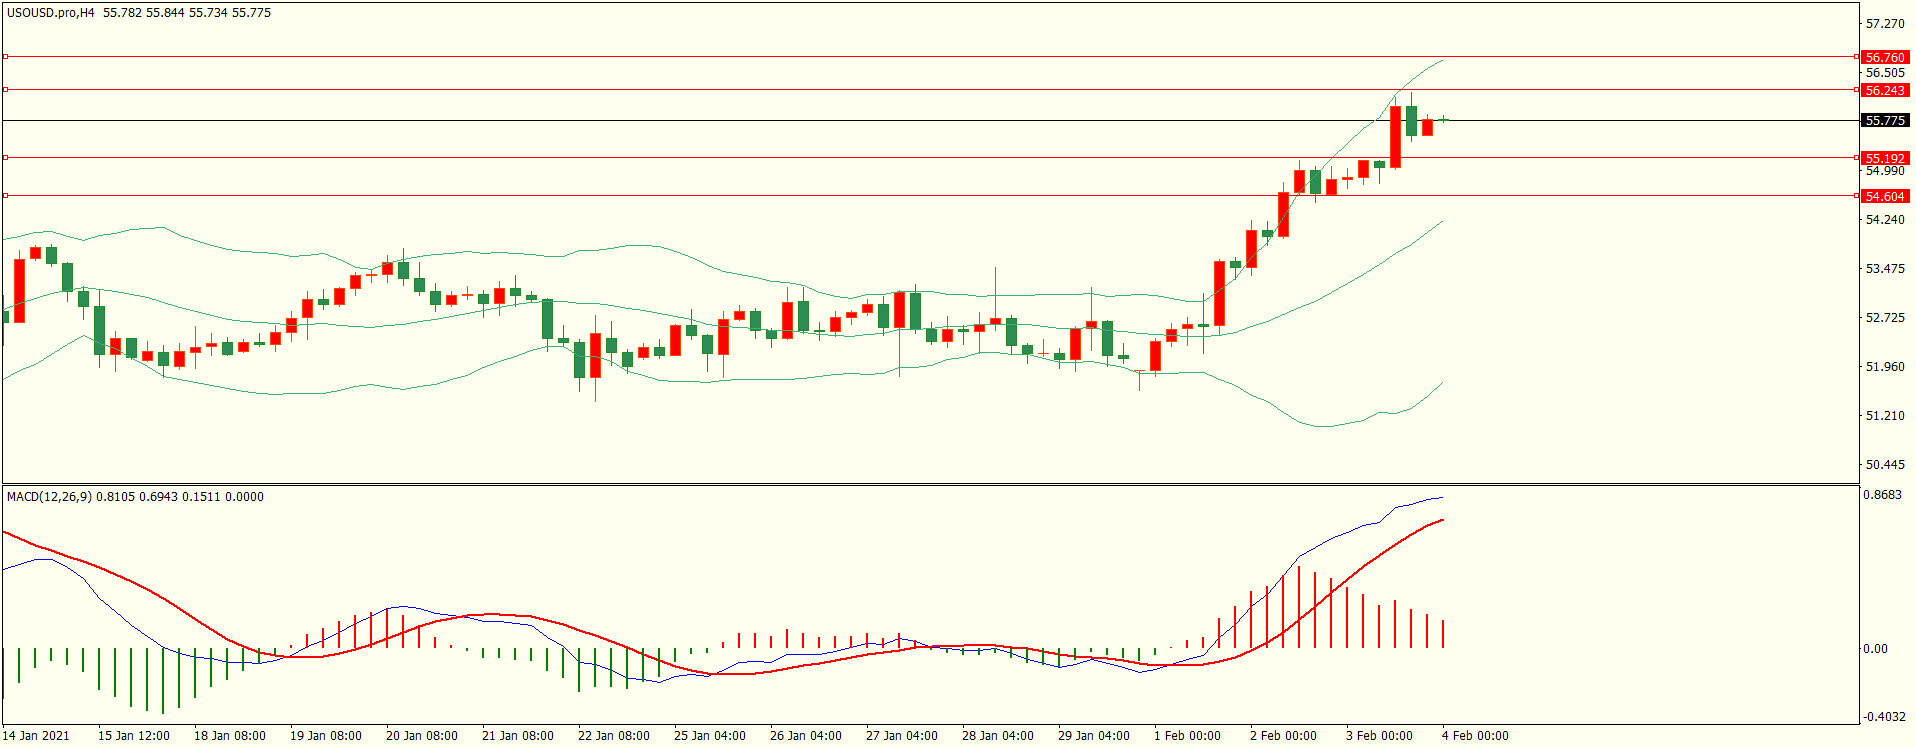Click the 28 Jan 04:00 time label
Viewport: 1916px width, 748px height.
coord(998,735)
